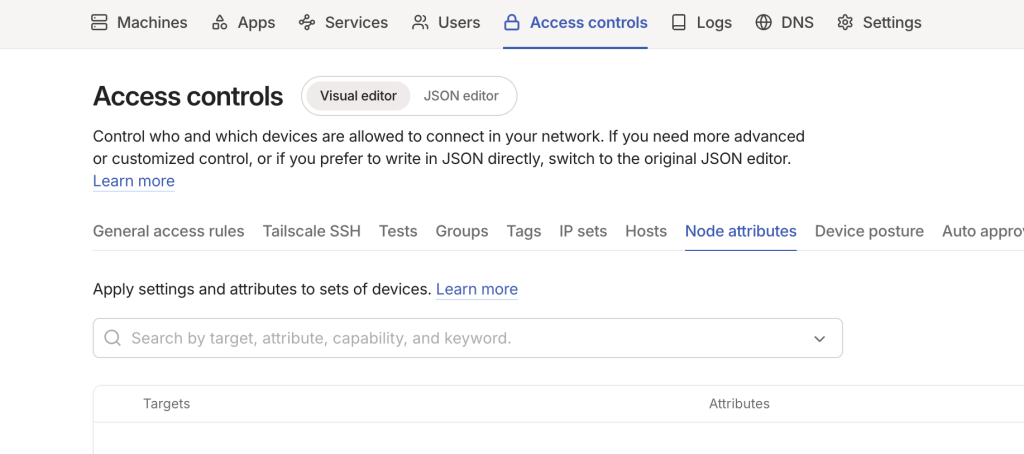Click the Services nodes icon
This screenshot has width=1024, height=454.
pos(307,22)
